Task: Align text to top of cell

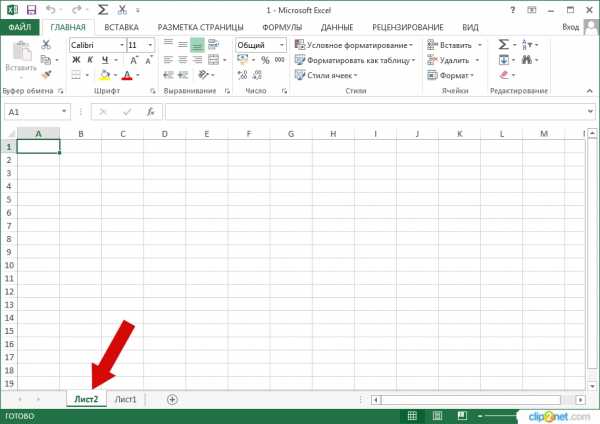Action: coord(168,45)
